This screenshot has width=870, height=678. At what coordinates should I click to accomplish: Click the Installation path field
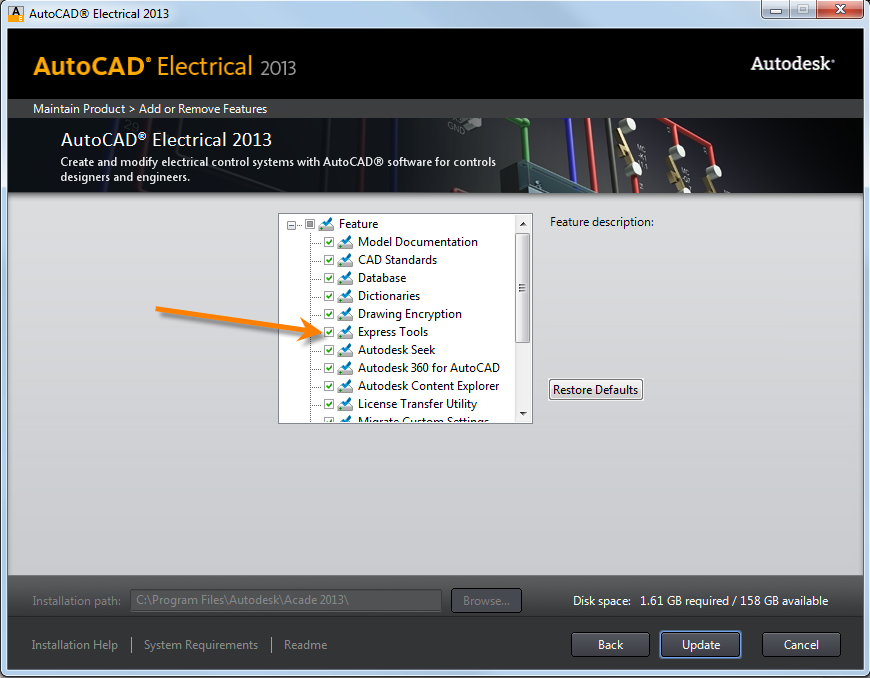(x=286, y=600)
